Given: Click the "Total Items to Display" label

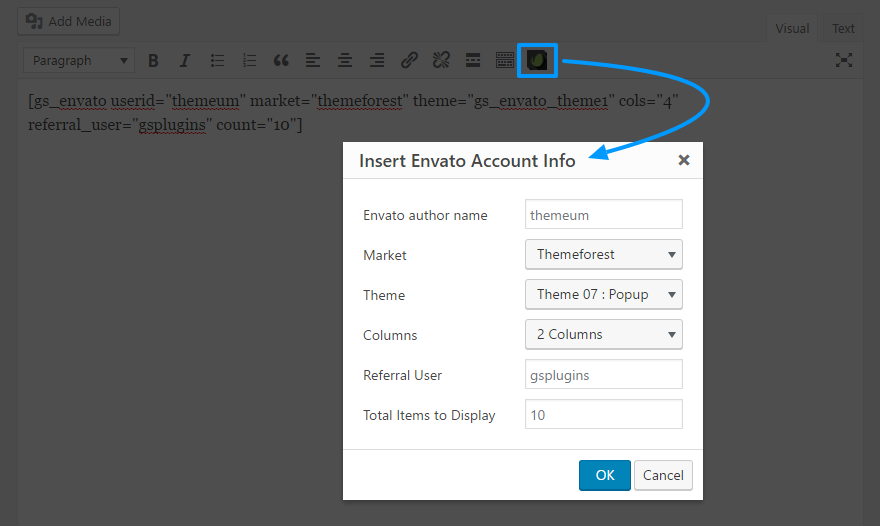Looking at the screenshot, I should pos(429,415).
